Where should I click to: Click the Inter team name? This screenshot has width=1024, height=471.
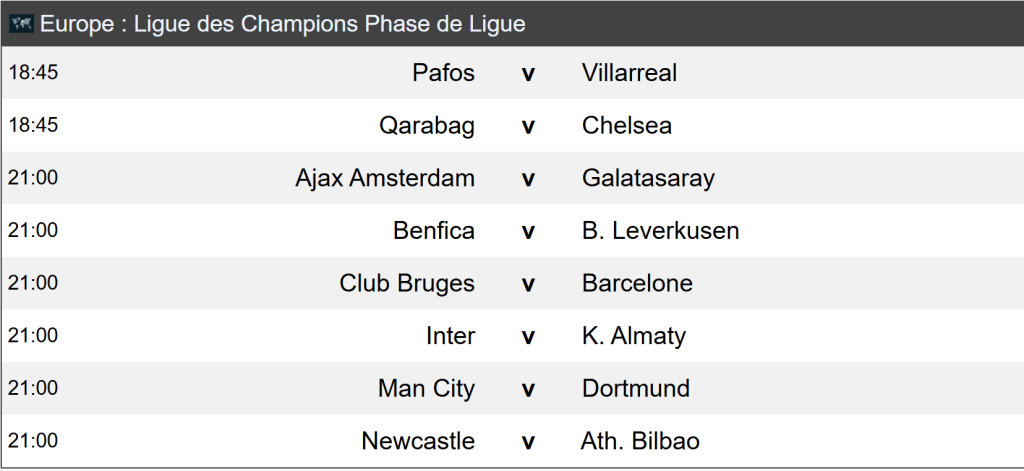click(450, 336)
